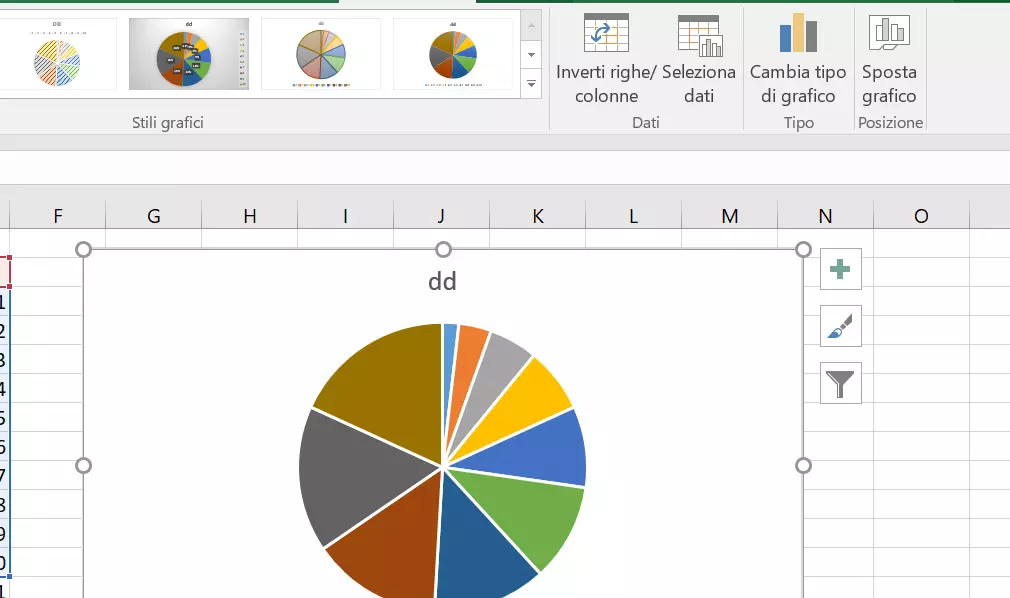
Task: Open chart elements plus button
Action: coord(841,269)
